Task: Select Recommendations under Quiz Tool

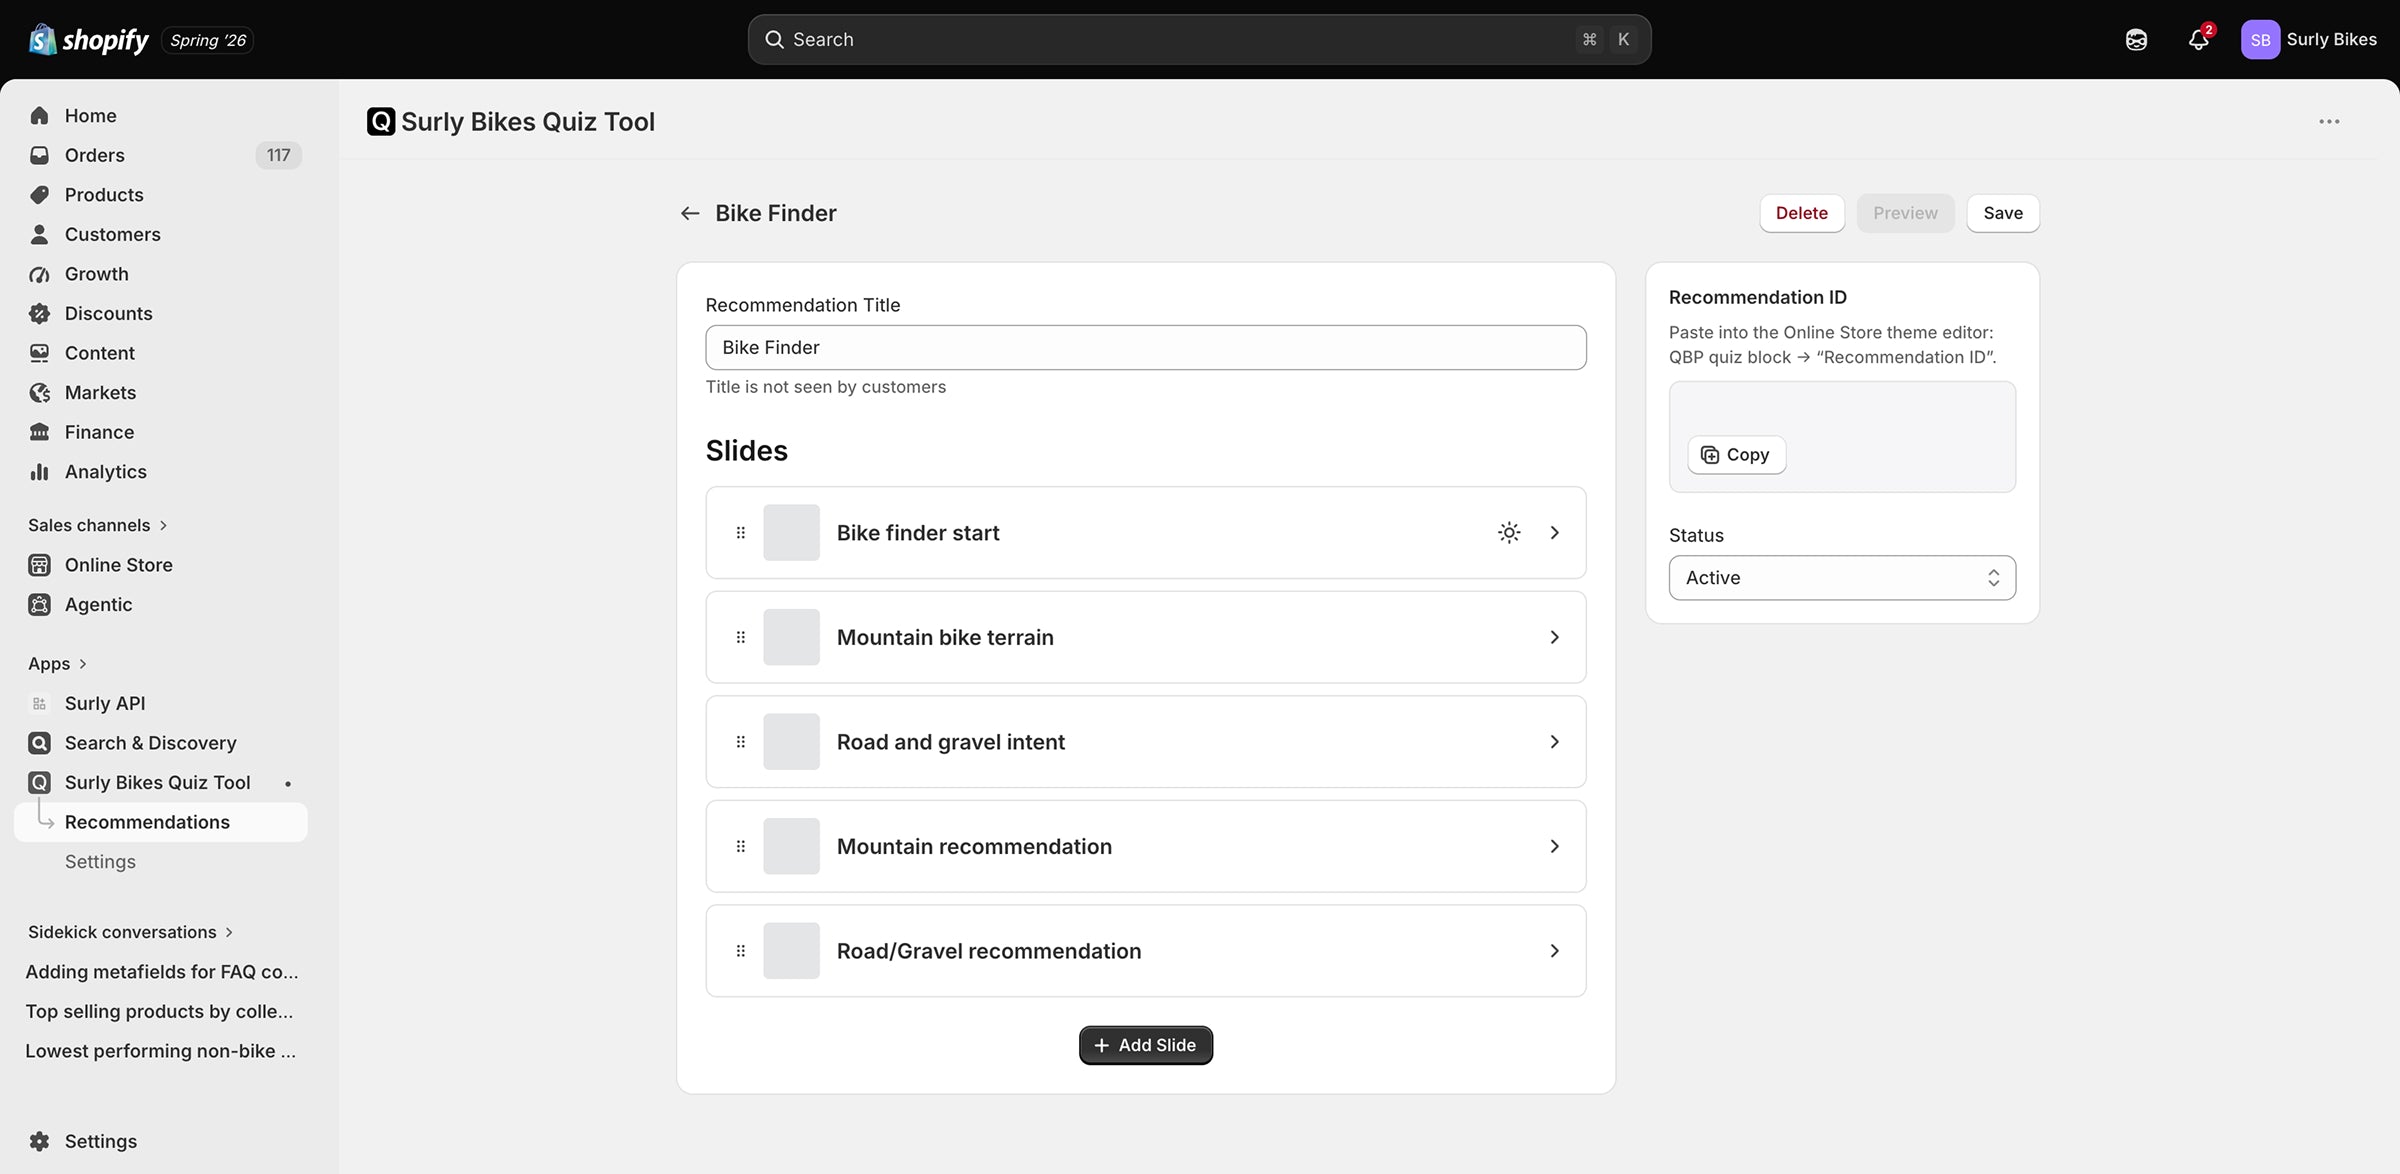Action: click(161, 822)
